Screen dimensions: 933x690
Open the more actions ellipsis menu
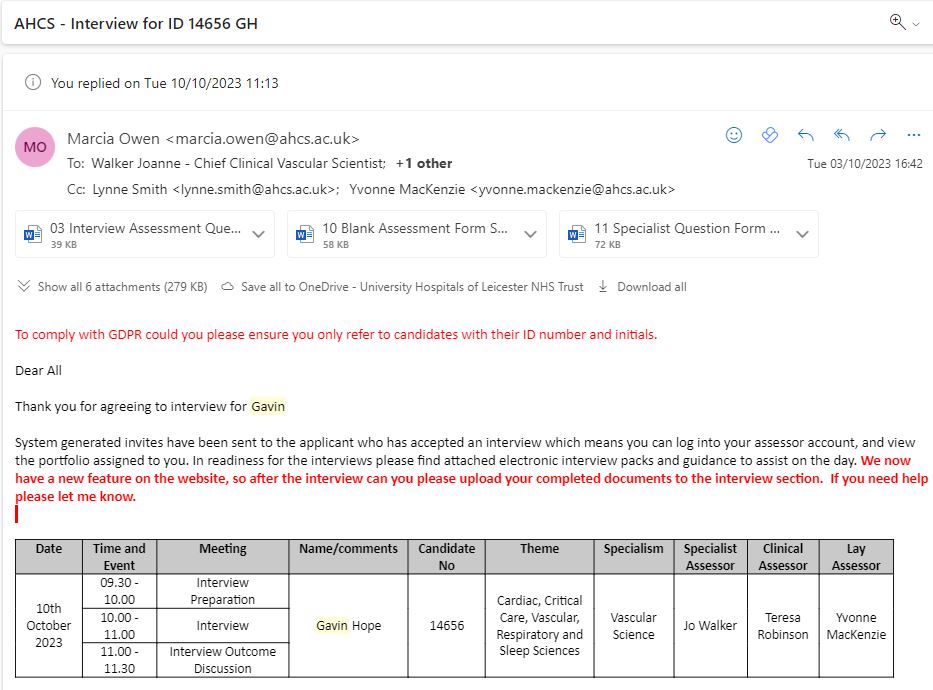click(913, 135)
